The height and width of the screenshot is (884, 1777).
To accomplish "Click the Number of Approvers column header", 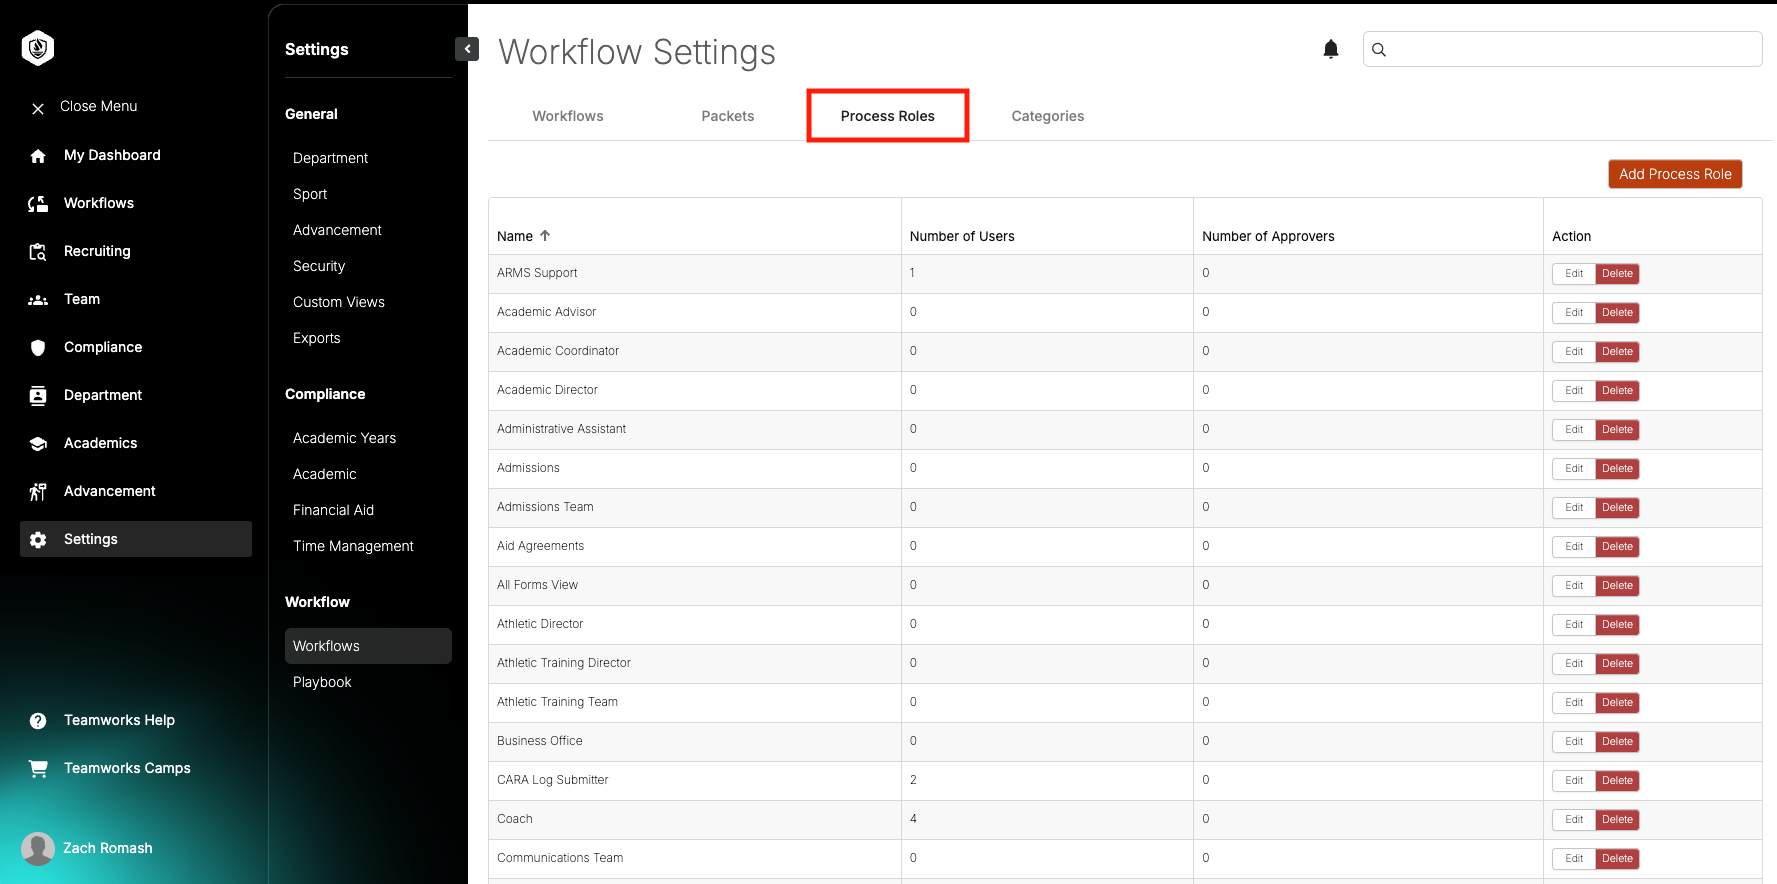I will pos(1268,236).
